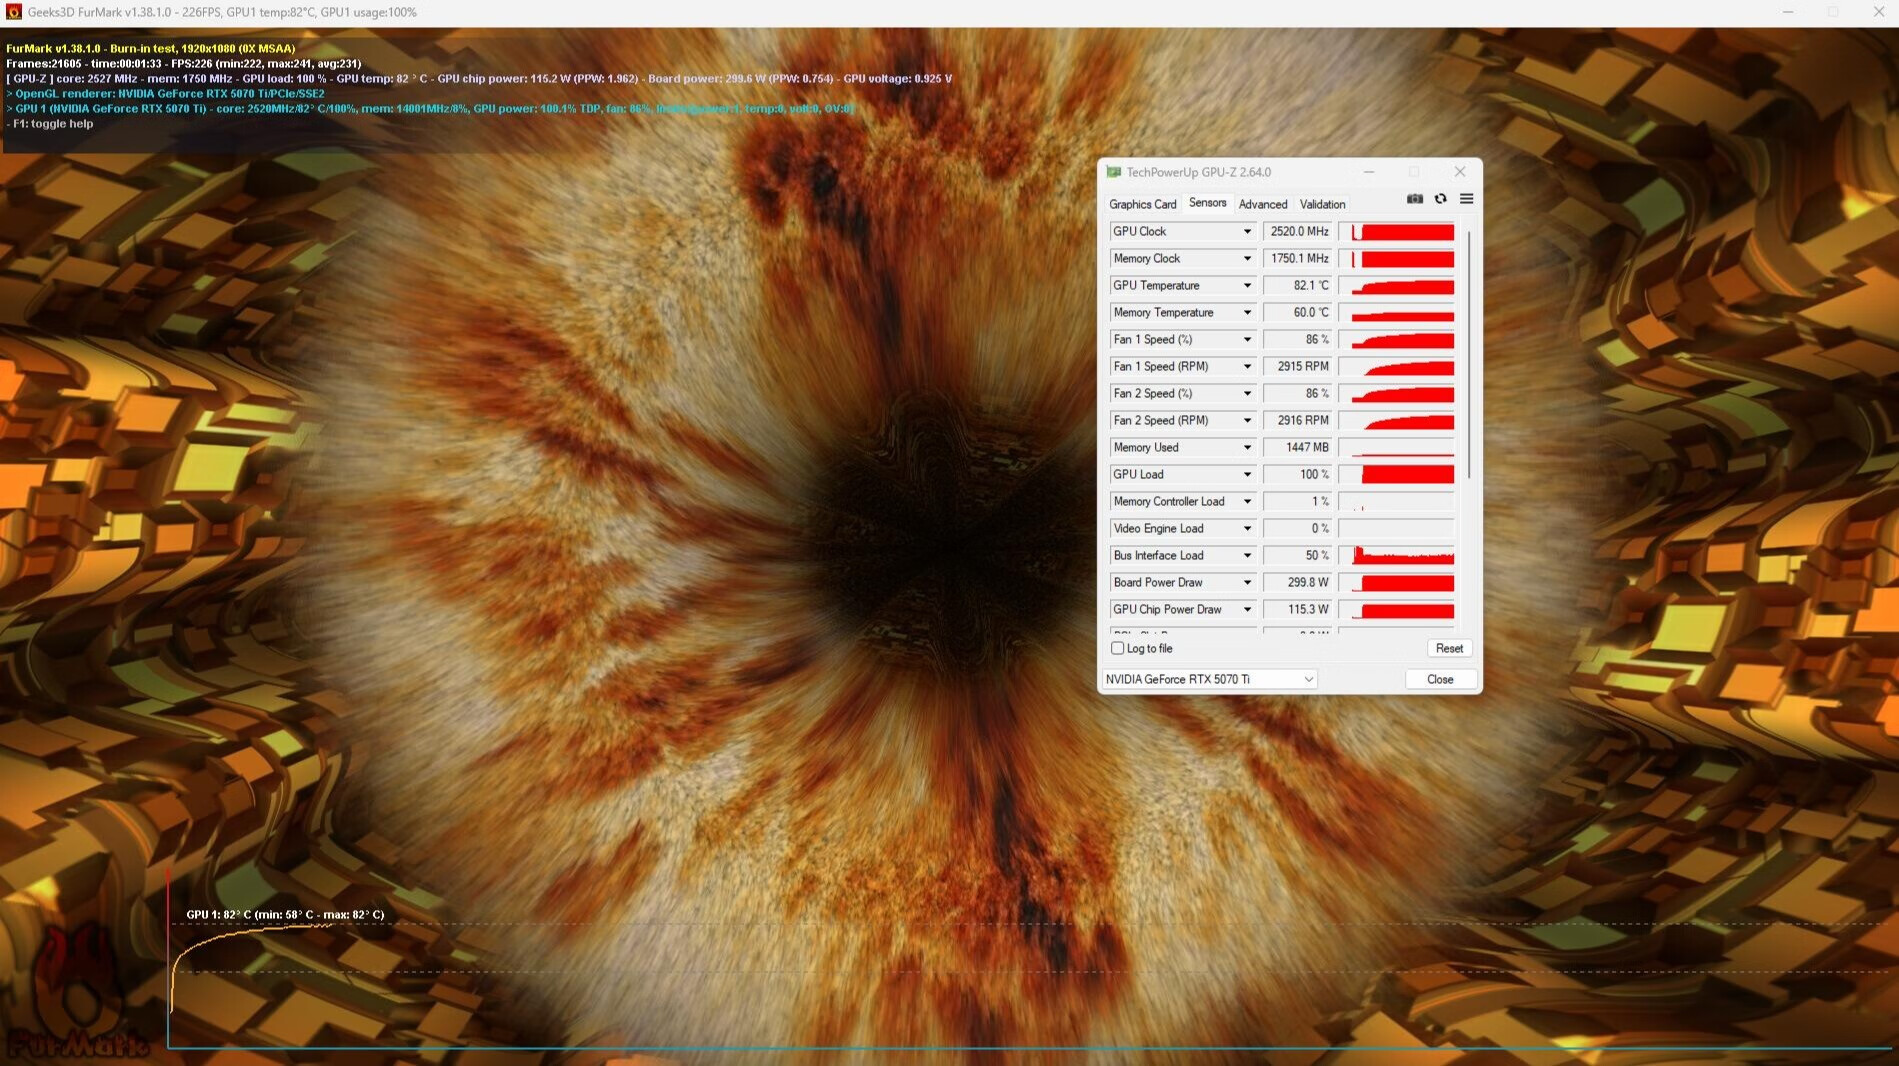Click the GPU-Z title bar app icon
1899x1066 pixels.
coord(1113,172)
